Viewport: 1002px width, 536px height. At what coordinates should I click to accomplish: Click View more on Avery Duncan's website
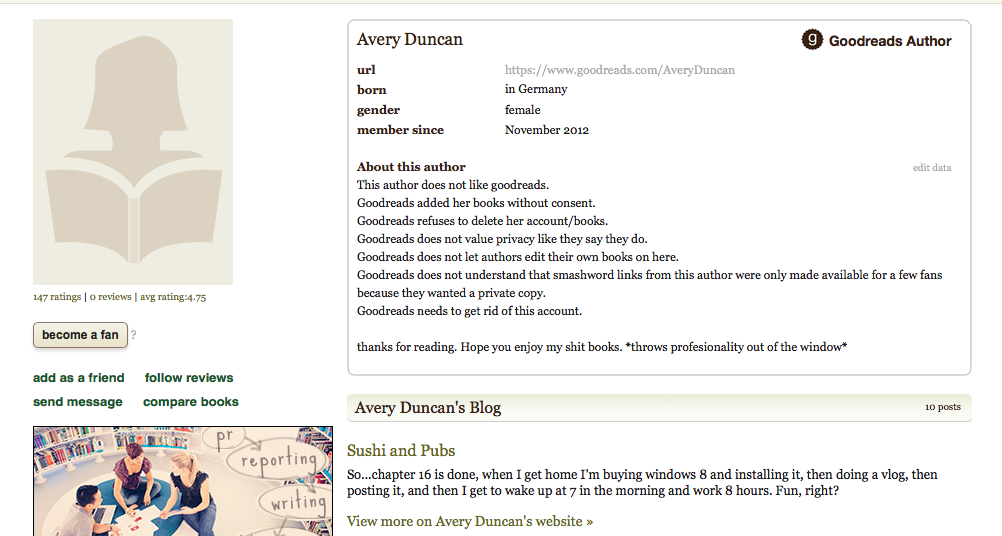pyautogui.click(x=470, y=521)
